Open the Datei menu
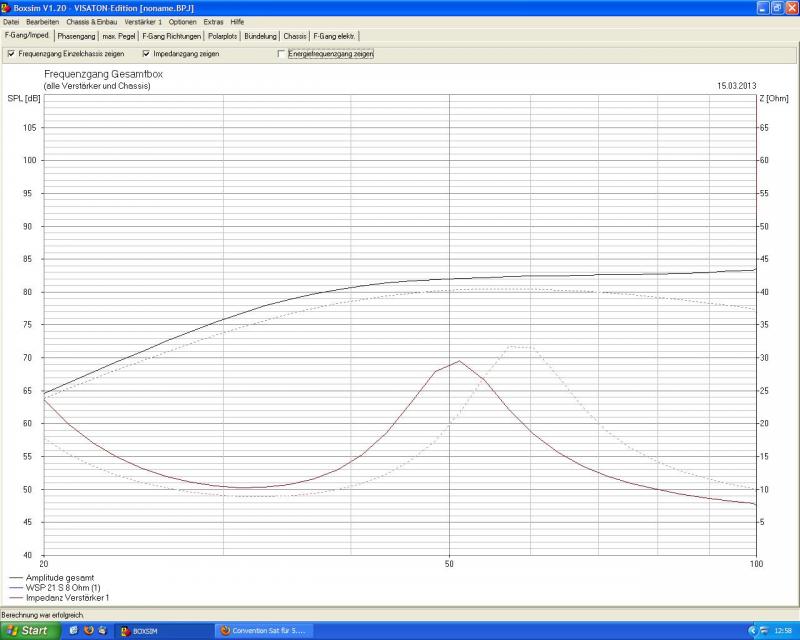 11,21
